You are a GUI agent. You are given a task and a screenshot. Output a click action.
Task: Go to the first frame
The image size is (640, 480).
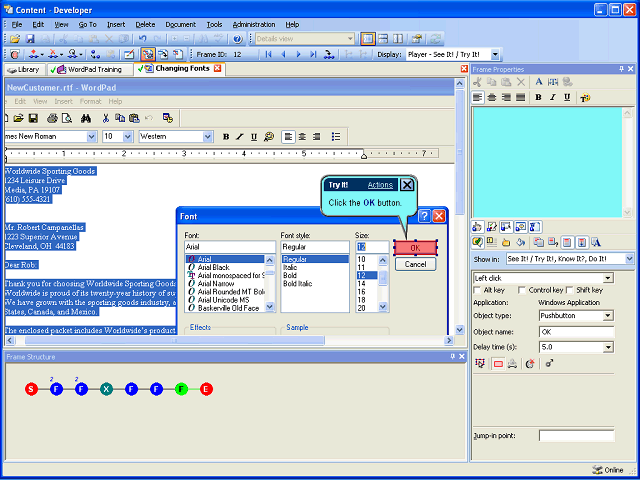tap(268, 54)
